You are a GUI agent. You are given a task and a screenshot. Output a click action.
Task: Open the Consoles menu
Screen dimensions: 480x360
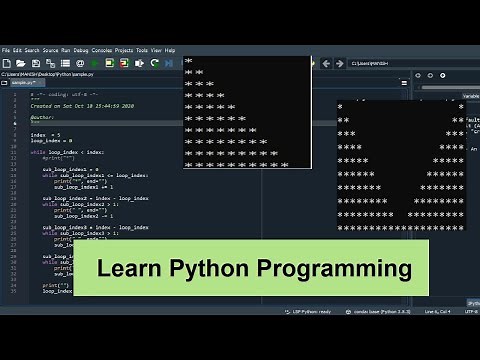[102, 50]
